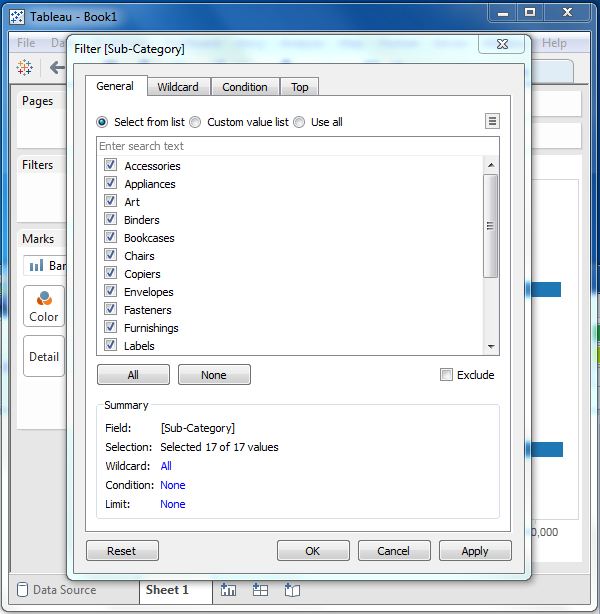
Task: Click the Color marks card button
Action: tap(44, 306)
